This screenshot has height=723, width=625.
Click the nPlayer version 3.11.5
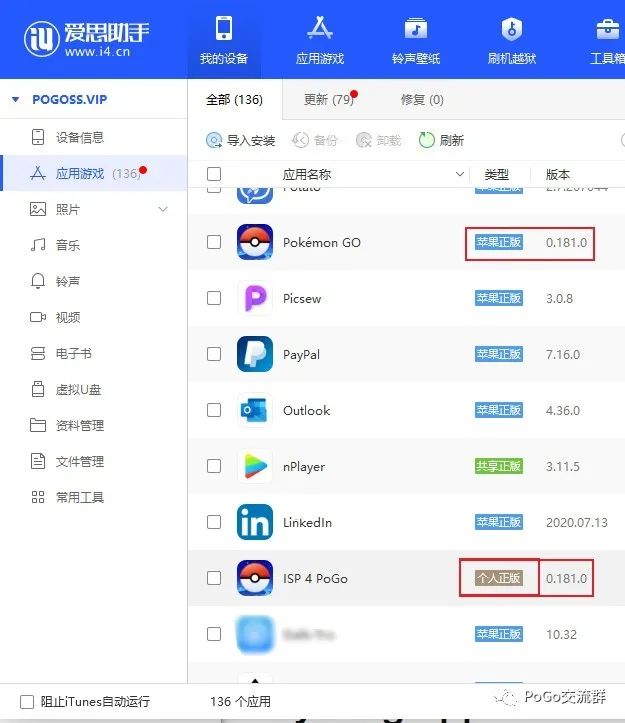pyautogui.click(x=563, y=466)
